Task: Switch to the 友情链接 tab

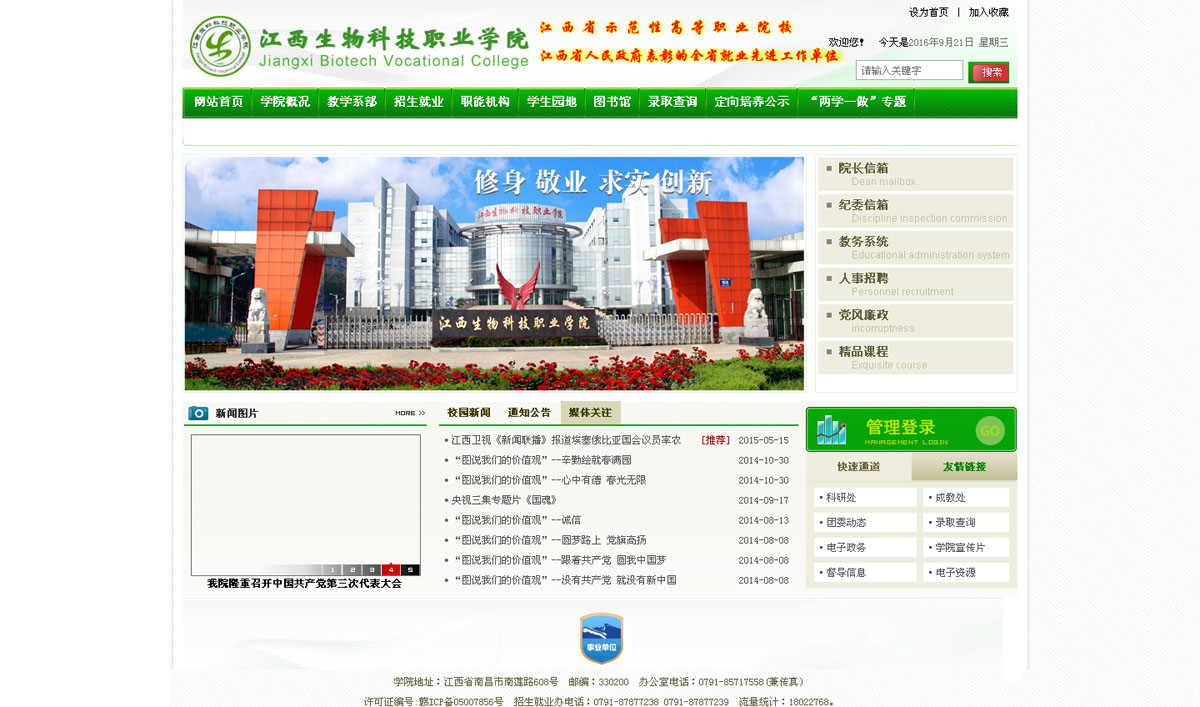Action: click(x=963, y=467)
